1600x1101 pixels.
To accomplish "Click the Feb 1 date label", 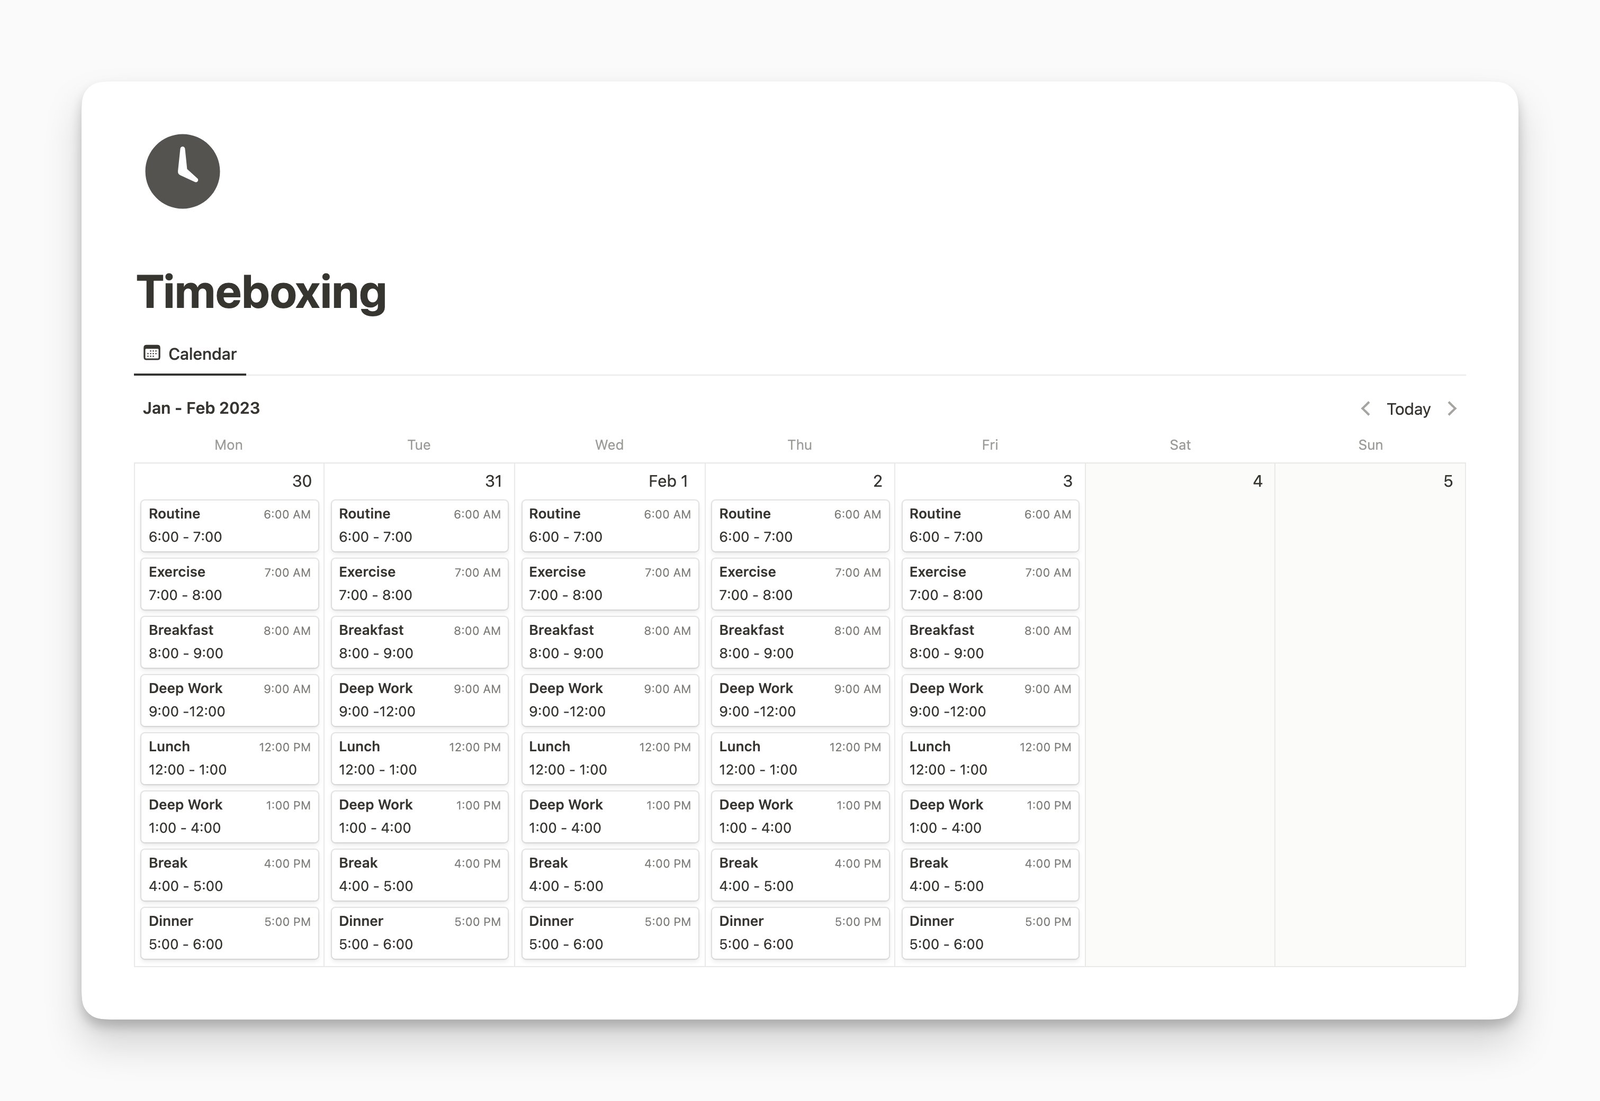I will 668,481.
